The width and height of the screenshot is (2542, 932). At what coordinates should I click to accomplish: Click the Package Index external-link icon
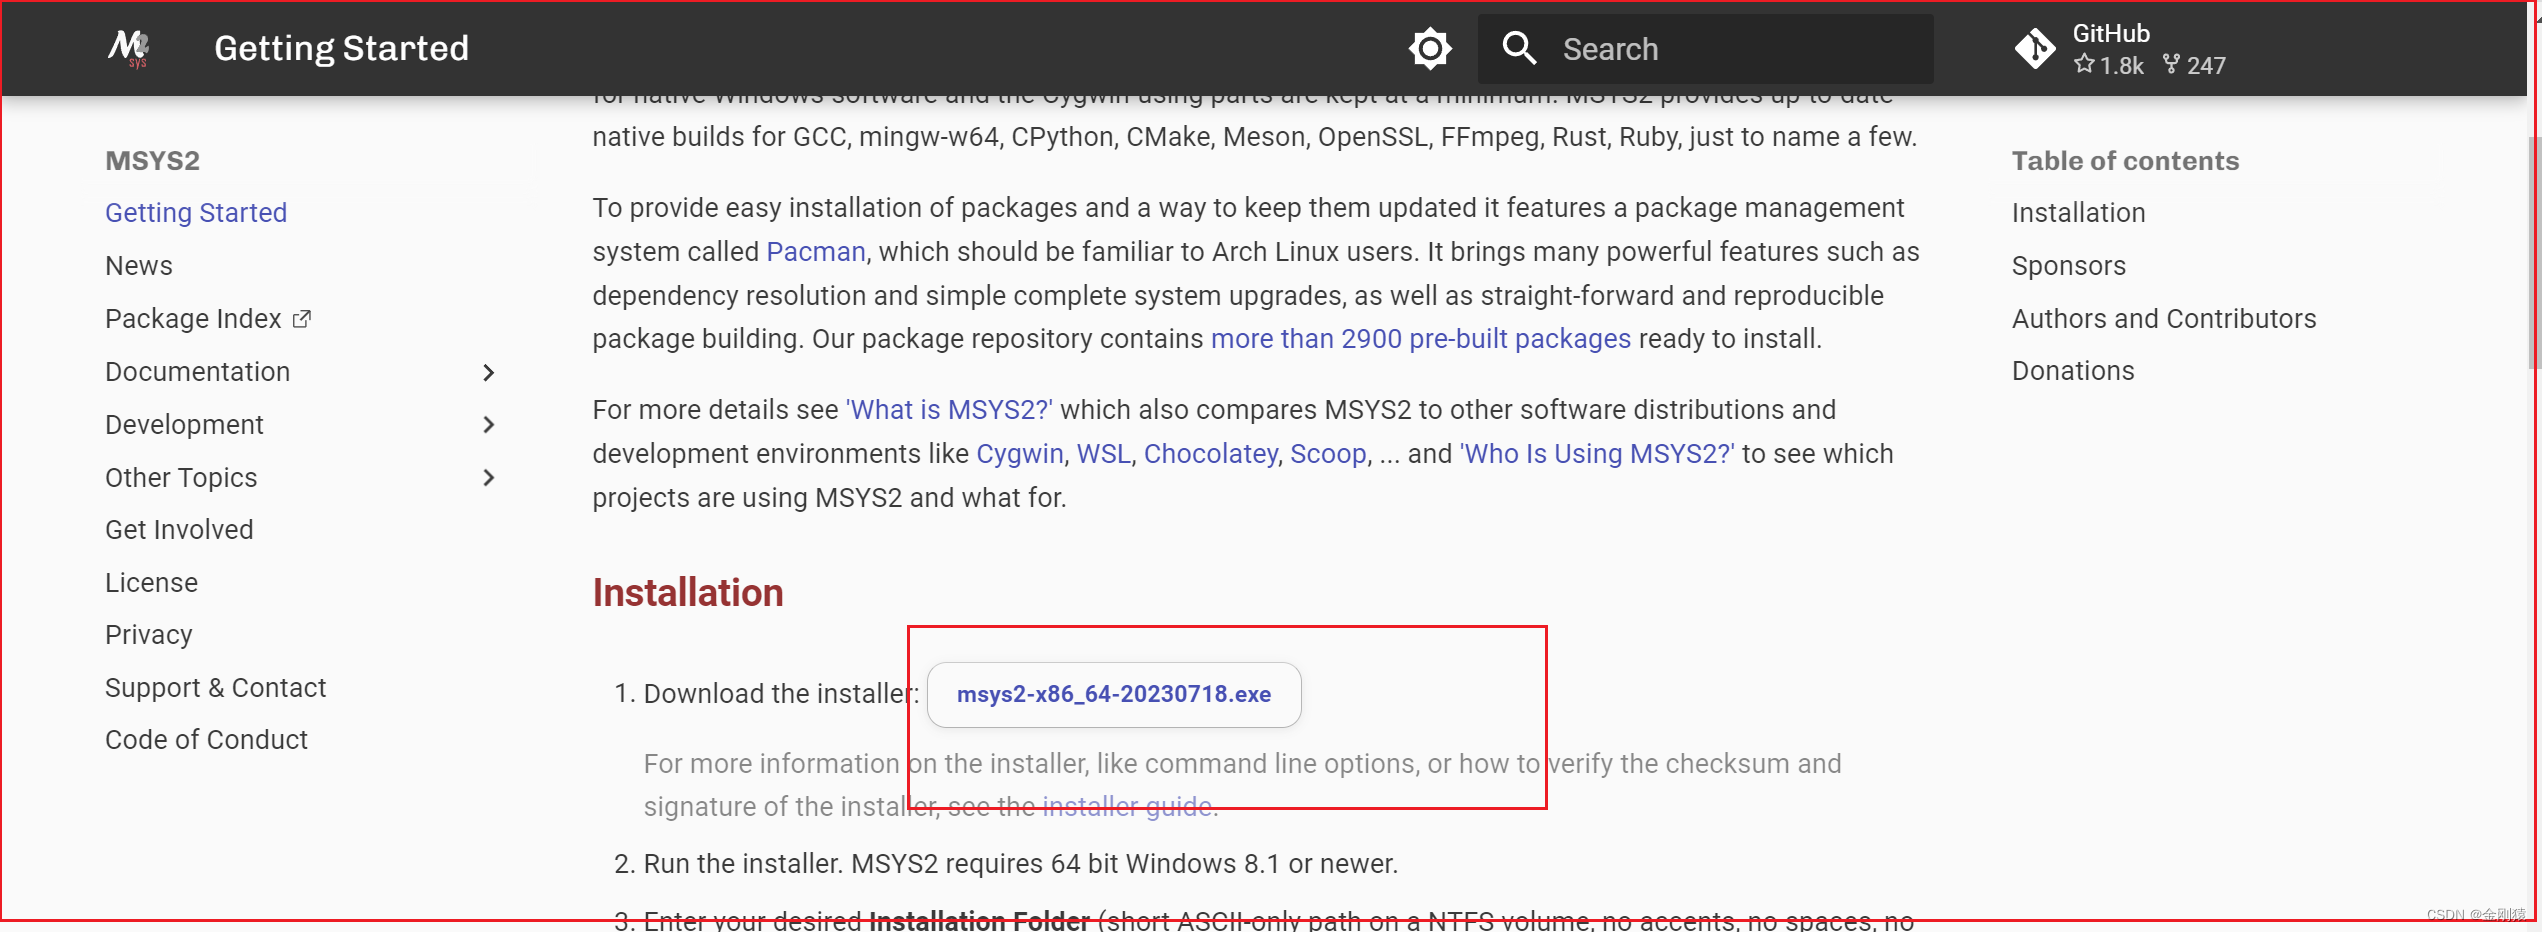tap(302, 319)
